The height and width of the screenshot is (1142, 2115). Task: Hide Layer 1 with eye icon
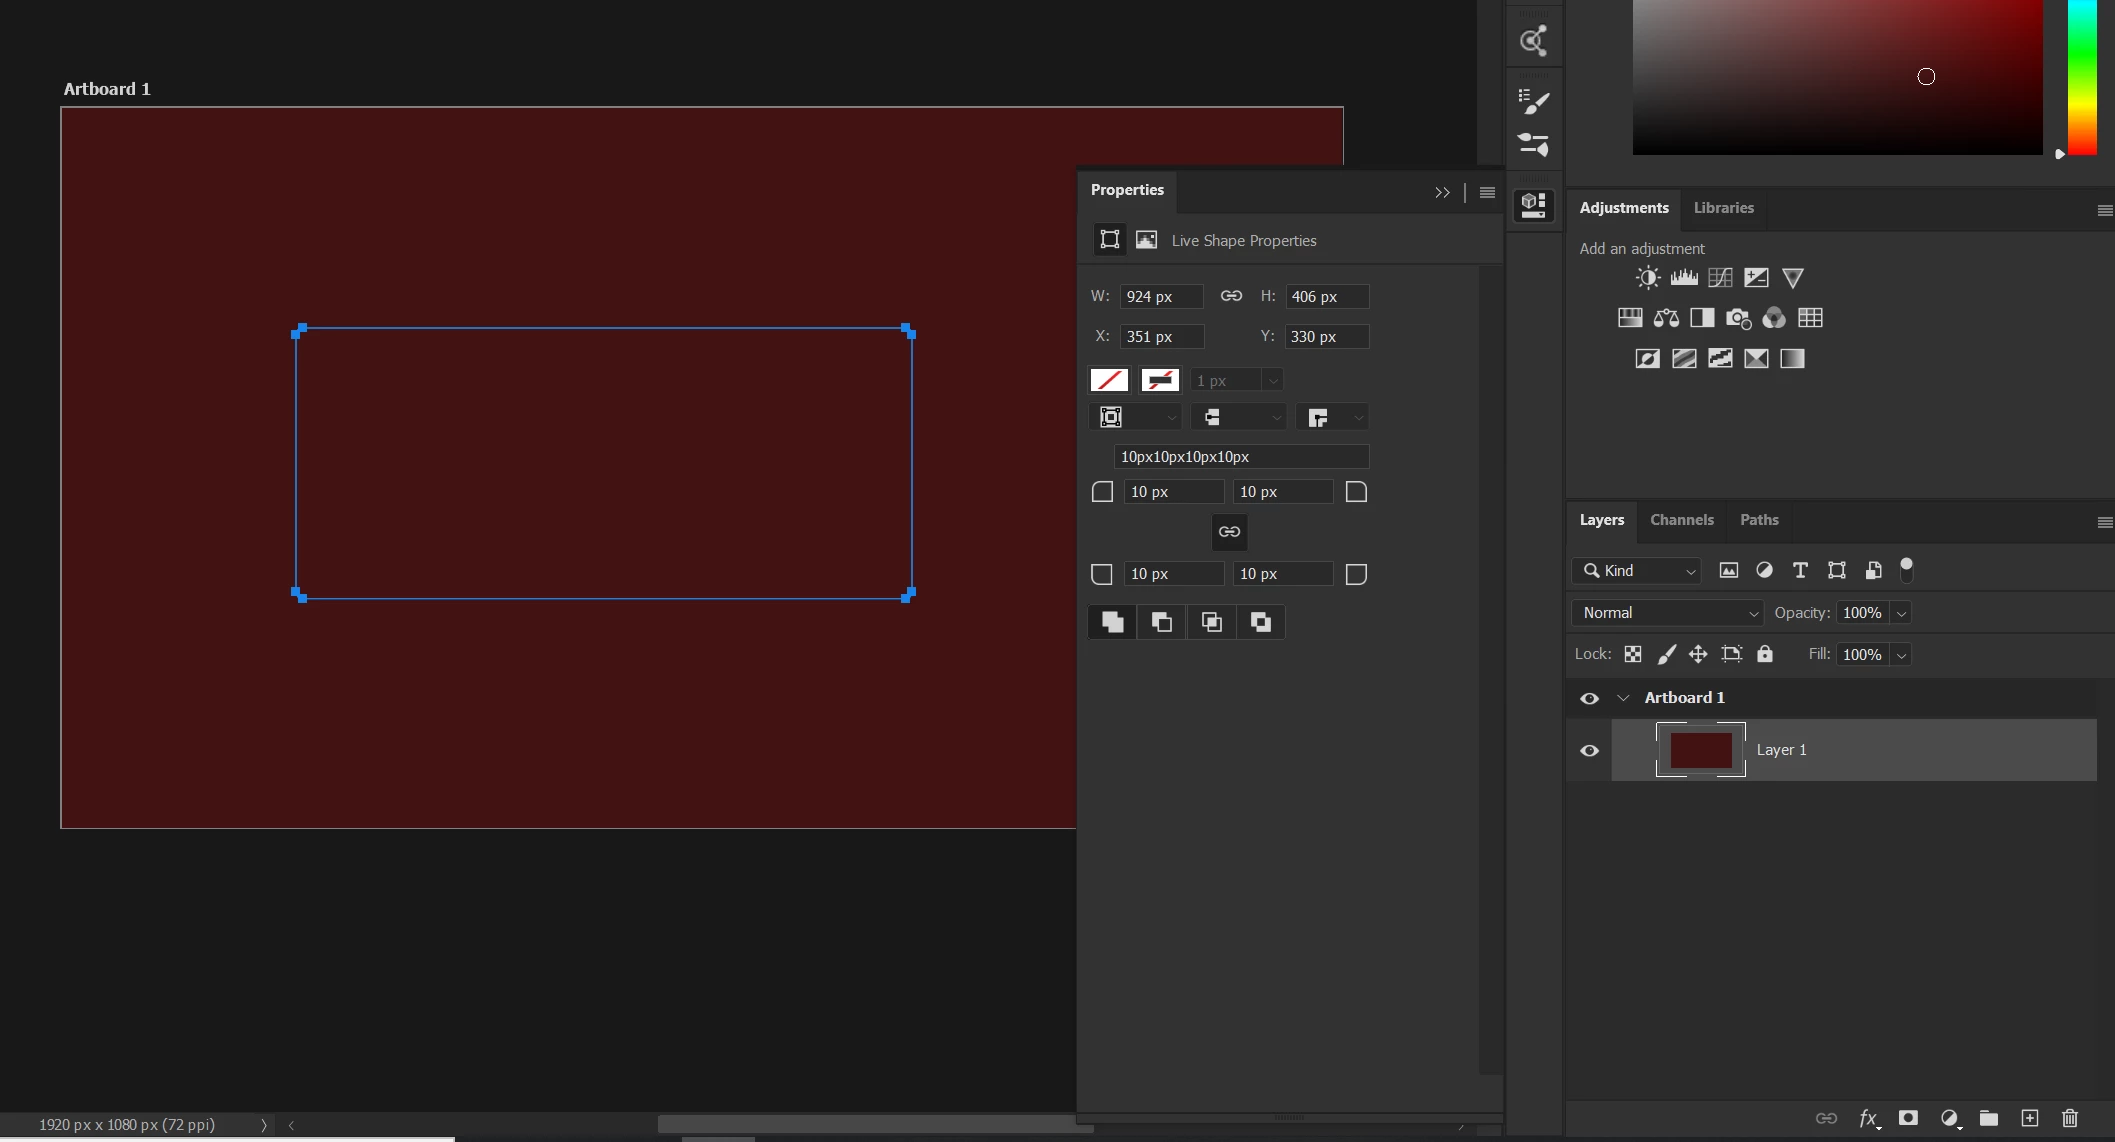[1589, 750]
